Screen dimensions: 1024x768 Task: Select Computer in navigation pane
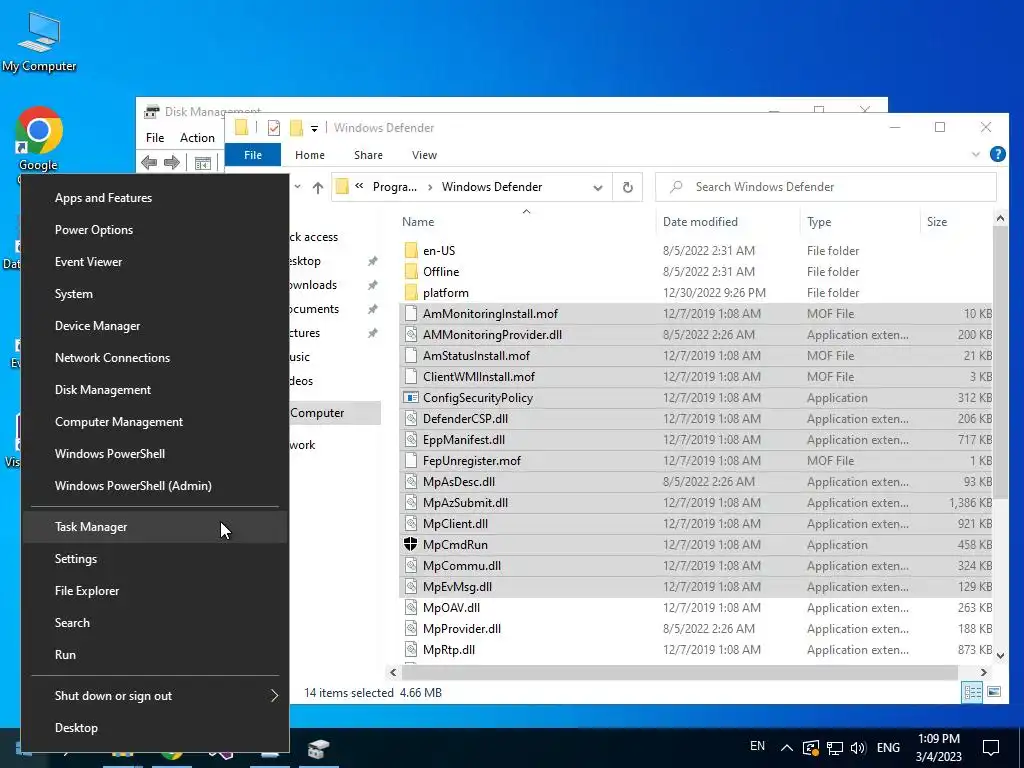pyautogui.click(x=335, y=413)
